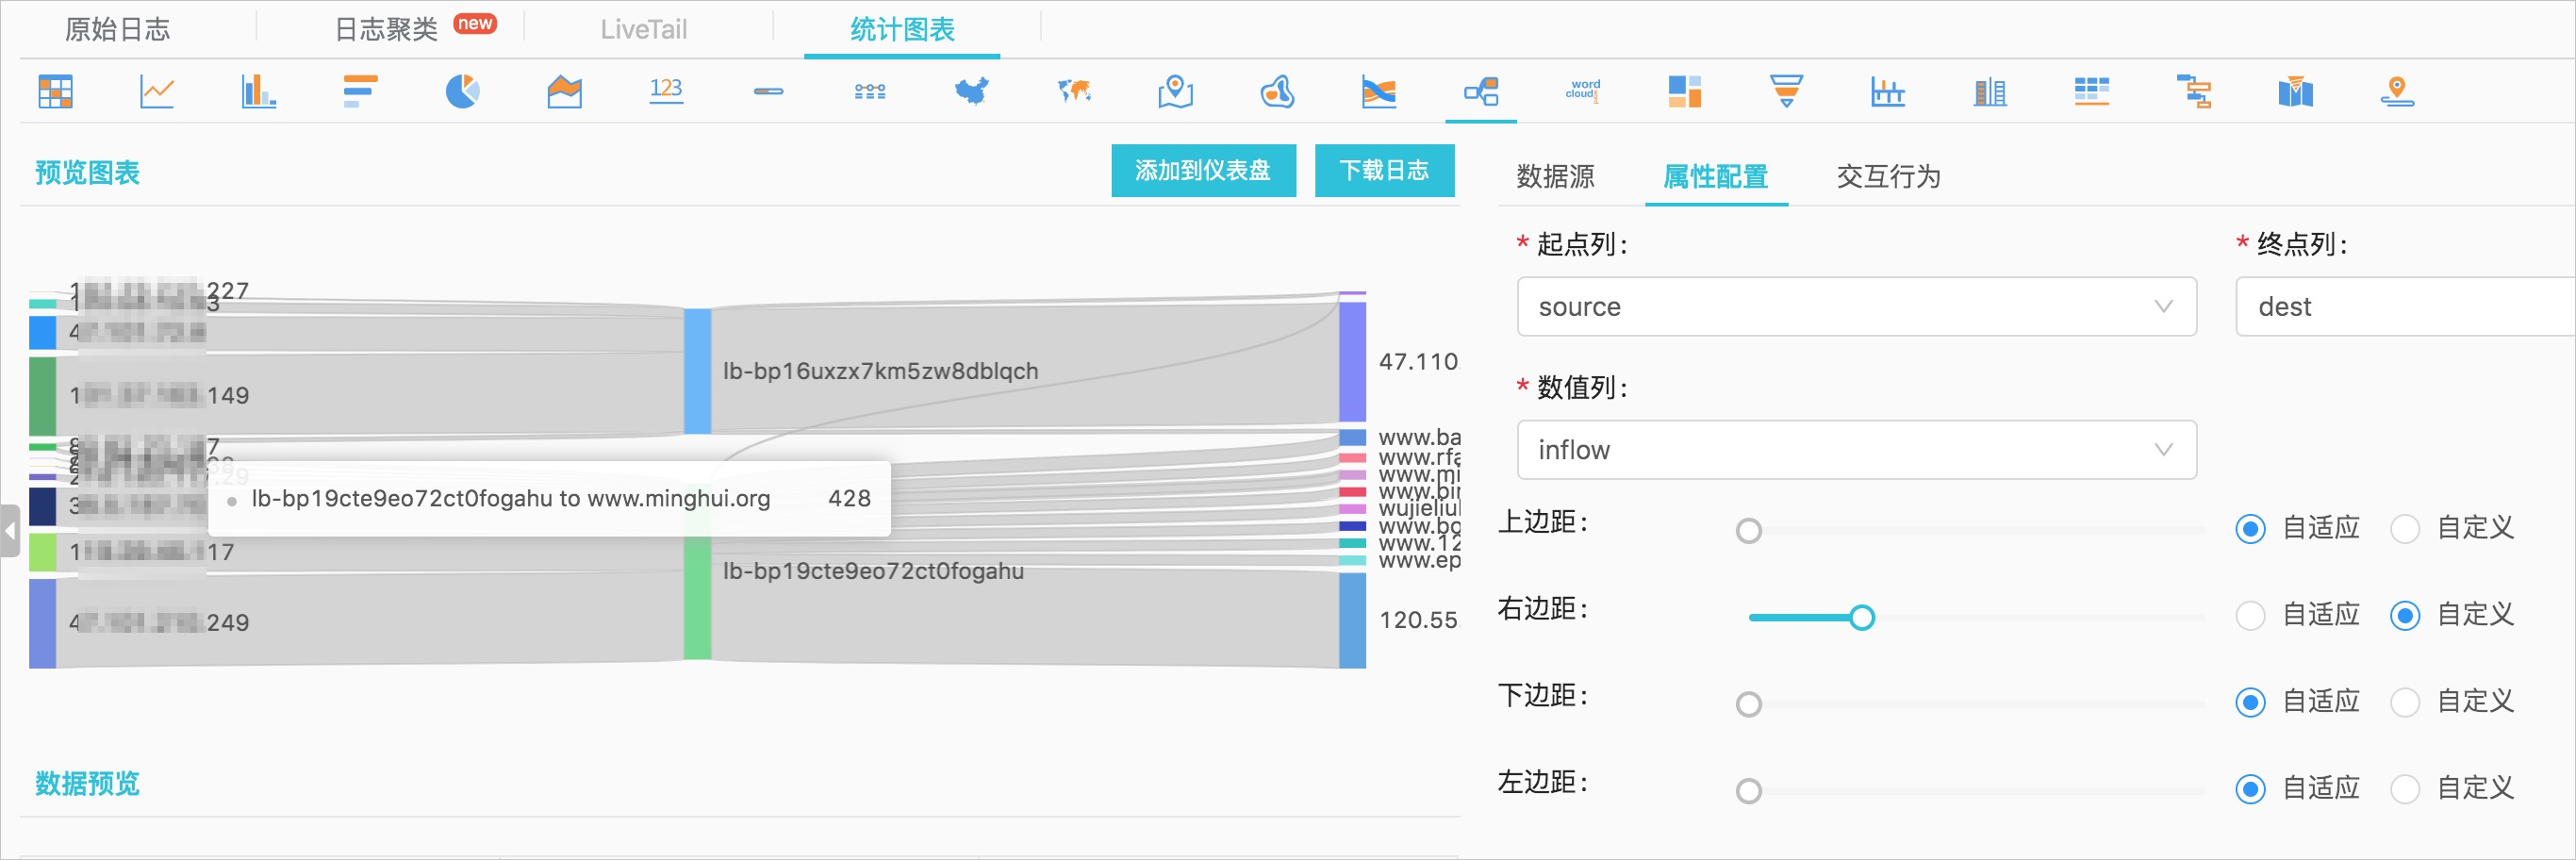Select the funnel chart icon
The width and height of the screenshot is (2576, 860).
coord(1786,91)
